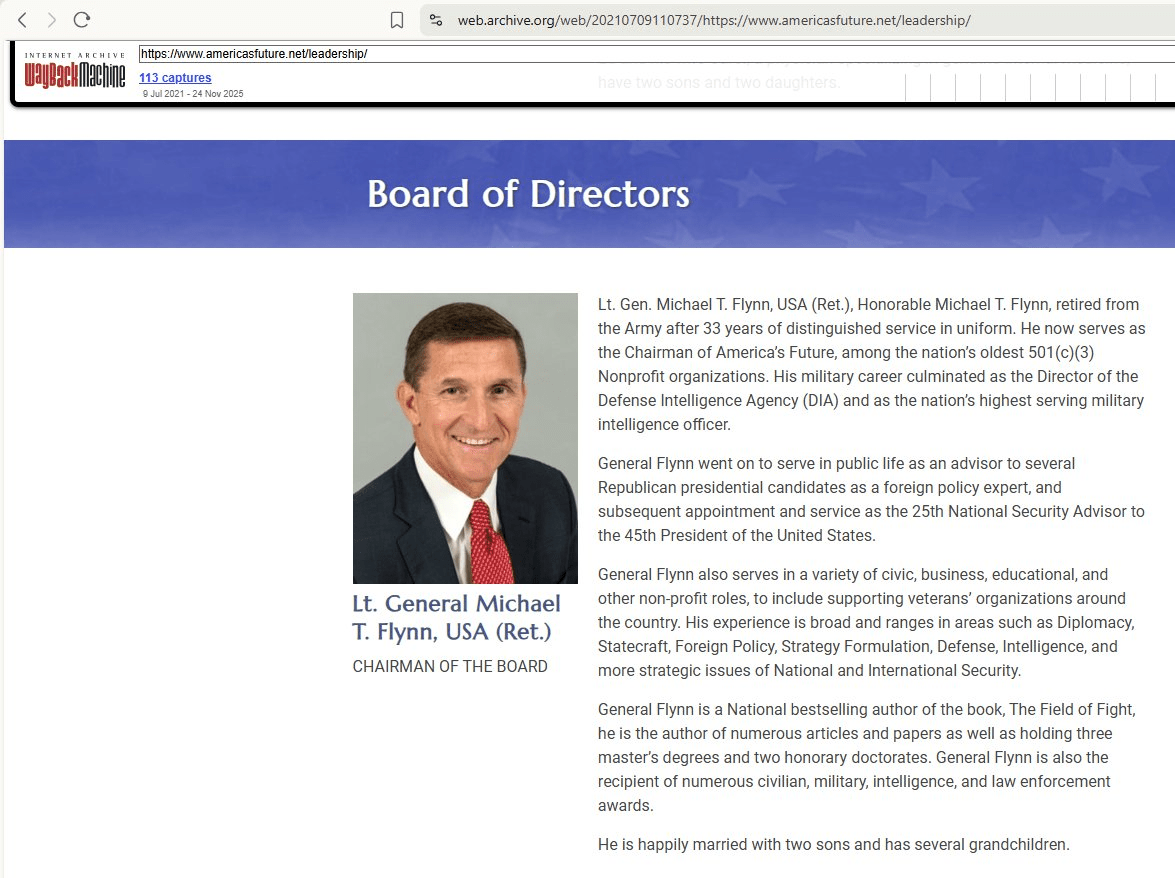Click the Chairman of the Board title text
Screen dimensions: 1175x878
pyautogui.click(x=450, y=666)
